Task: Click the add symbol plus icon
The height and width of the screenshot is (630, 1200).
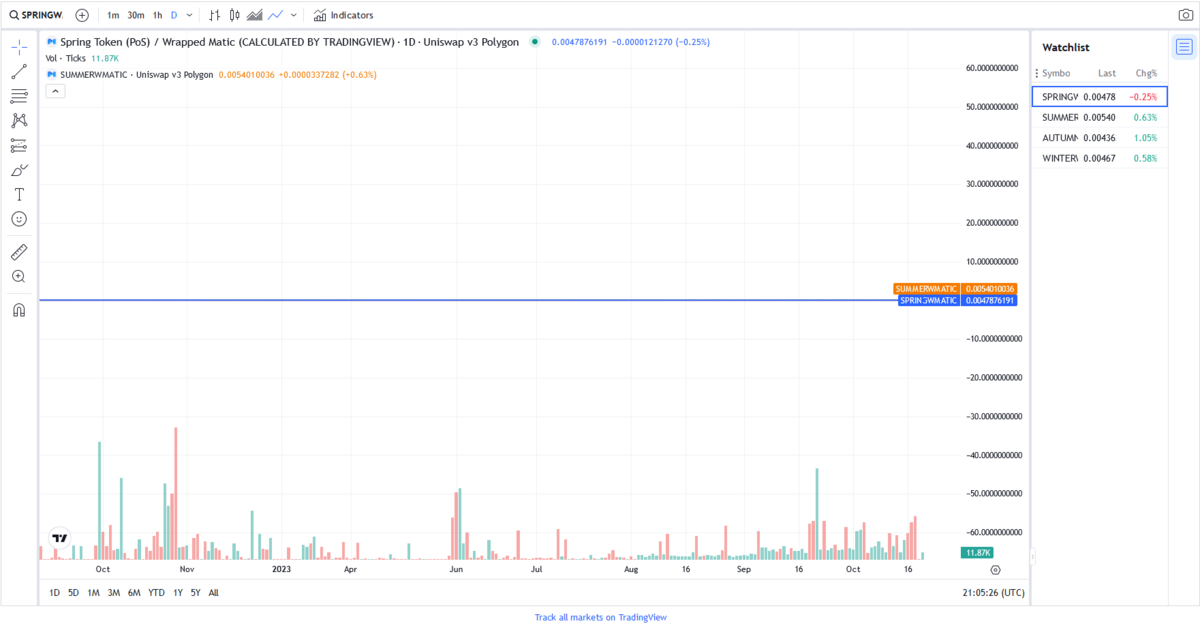Action: point(82,15)
